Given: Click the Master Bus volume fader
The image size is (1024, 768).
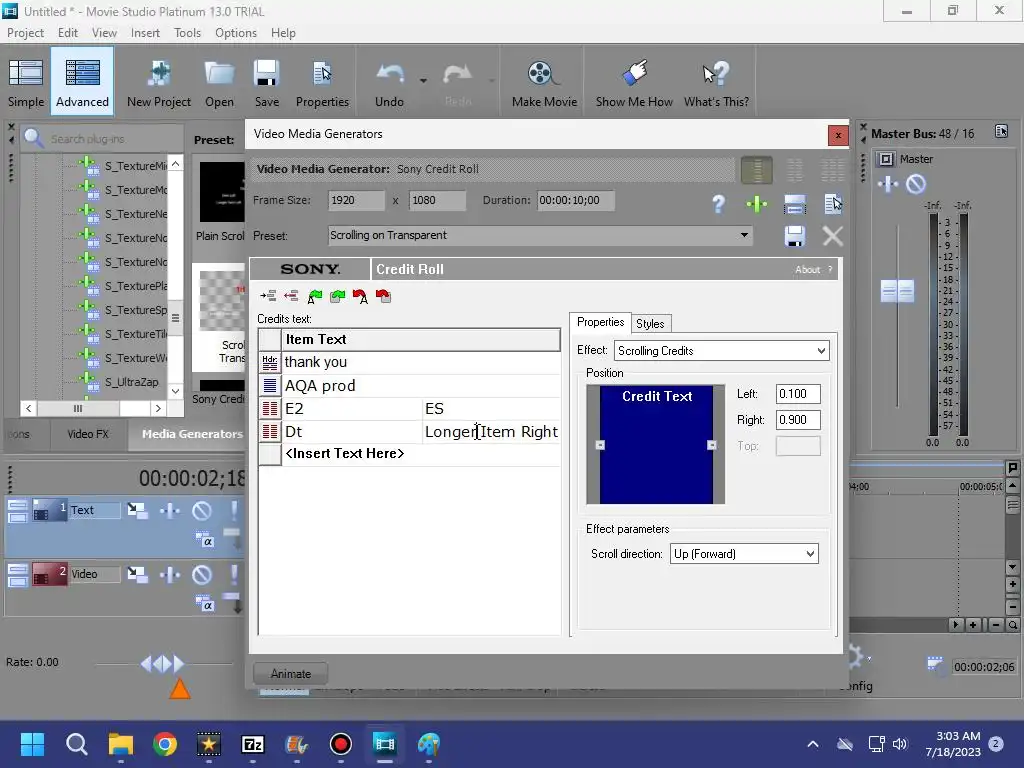Looking at the screenshot, I should point(897,291).
